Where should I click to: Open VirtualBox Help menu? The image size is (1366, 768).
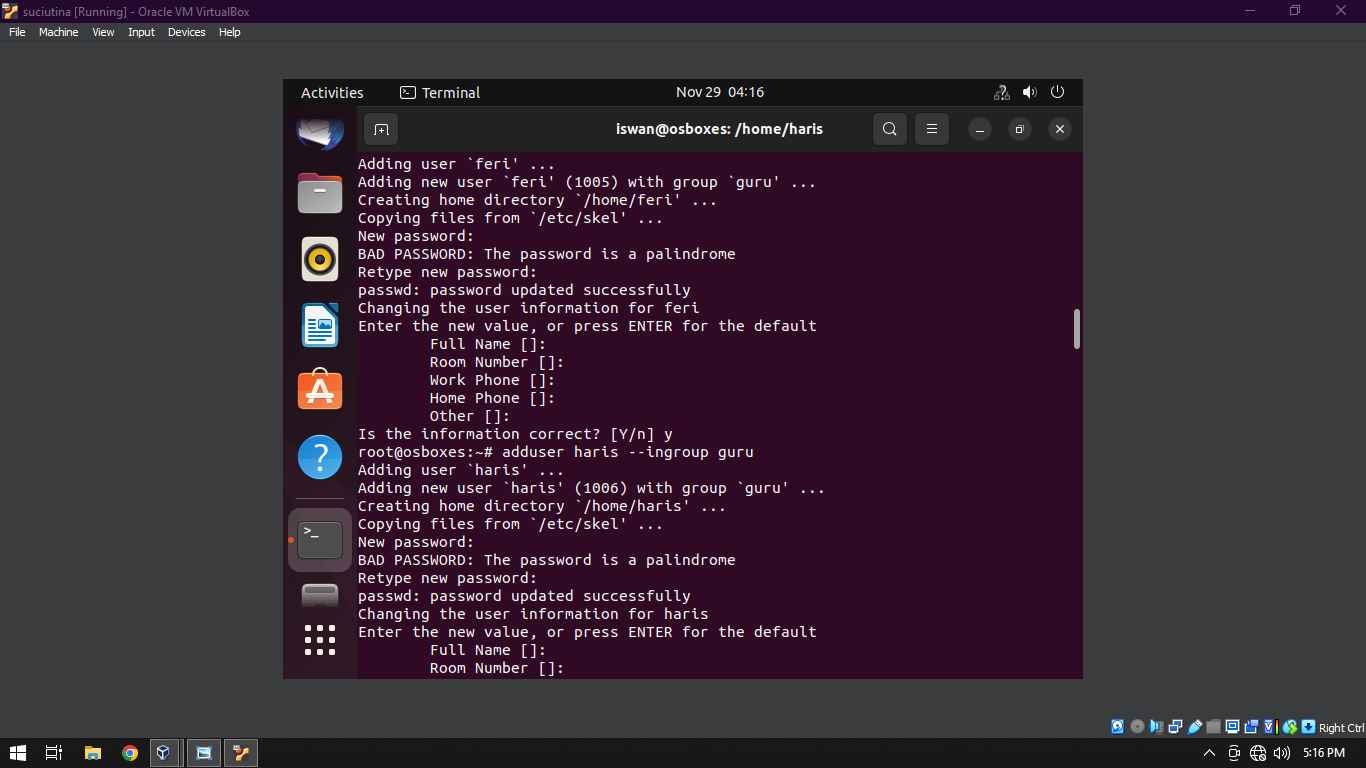pyautogui.click(x=229, y=32)
